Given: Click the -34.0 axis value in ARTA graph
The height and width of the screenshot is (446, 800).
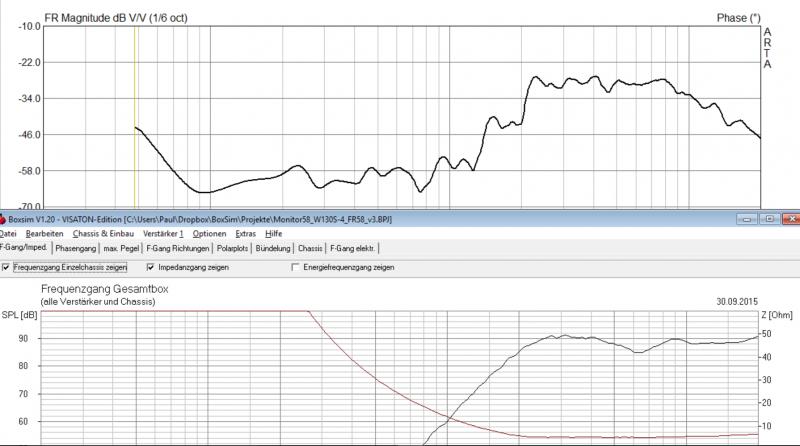Looking at the screenshot, I should [x=29, y=98].
